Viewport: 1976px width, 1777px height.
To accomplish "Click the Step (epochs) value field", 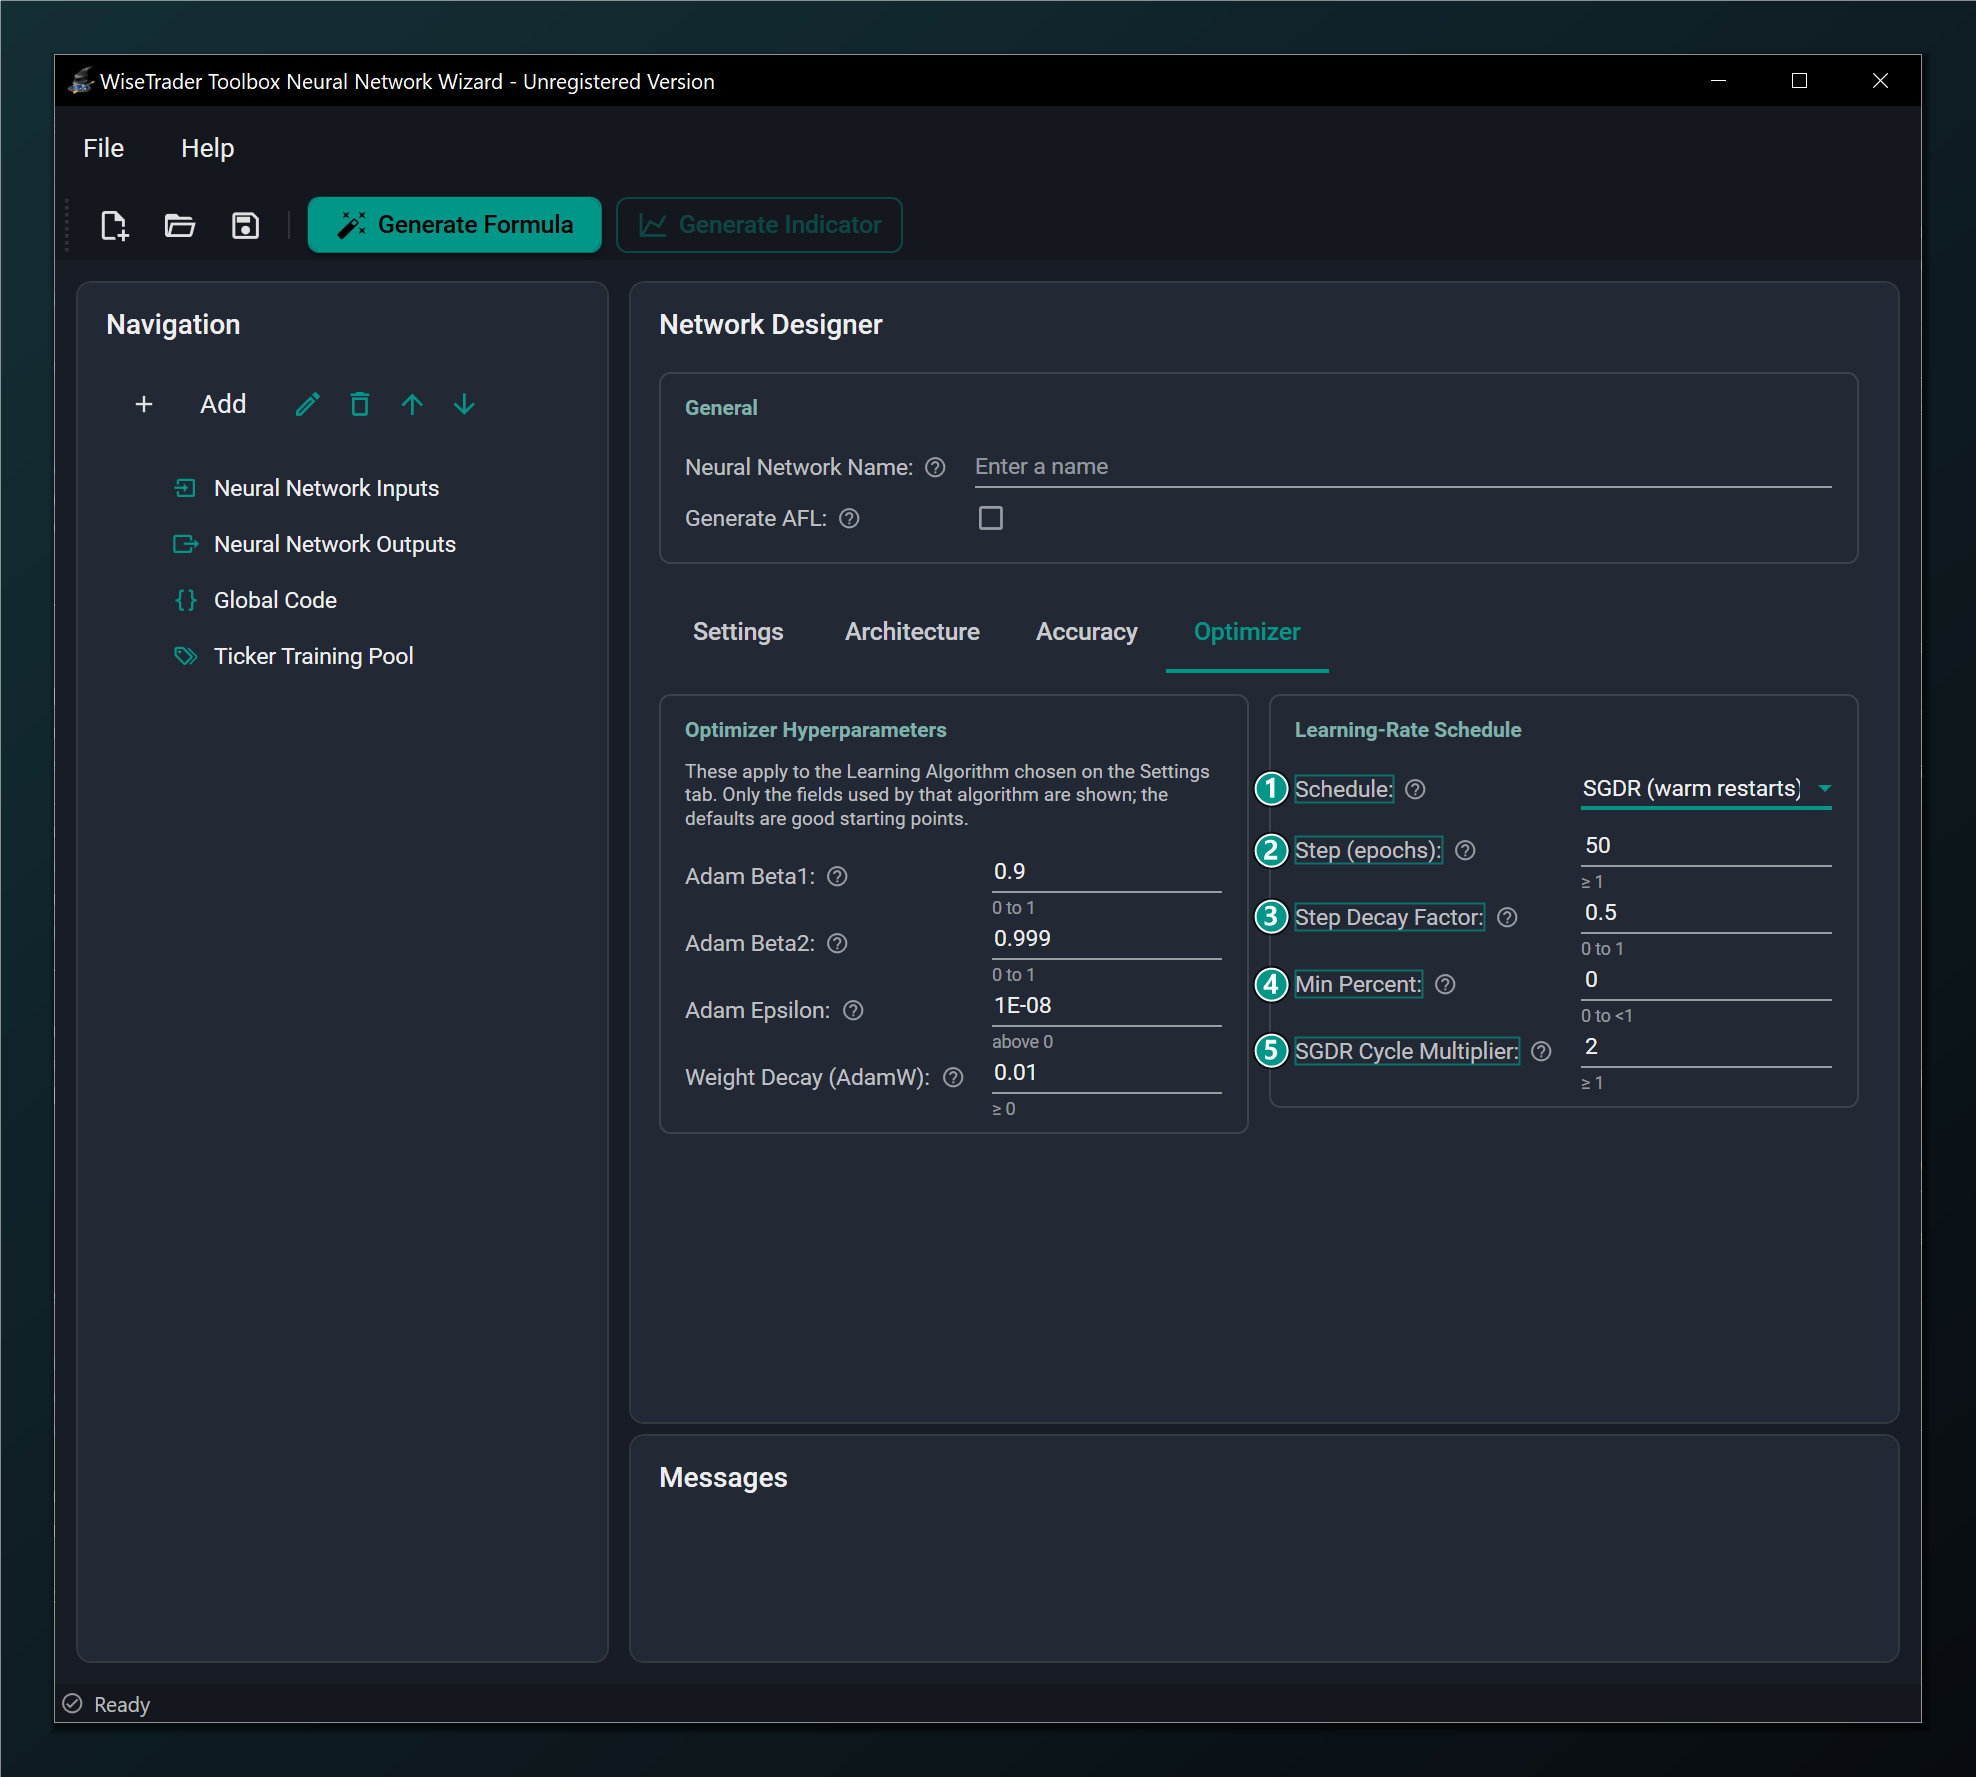I will [1706, 846].
